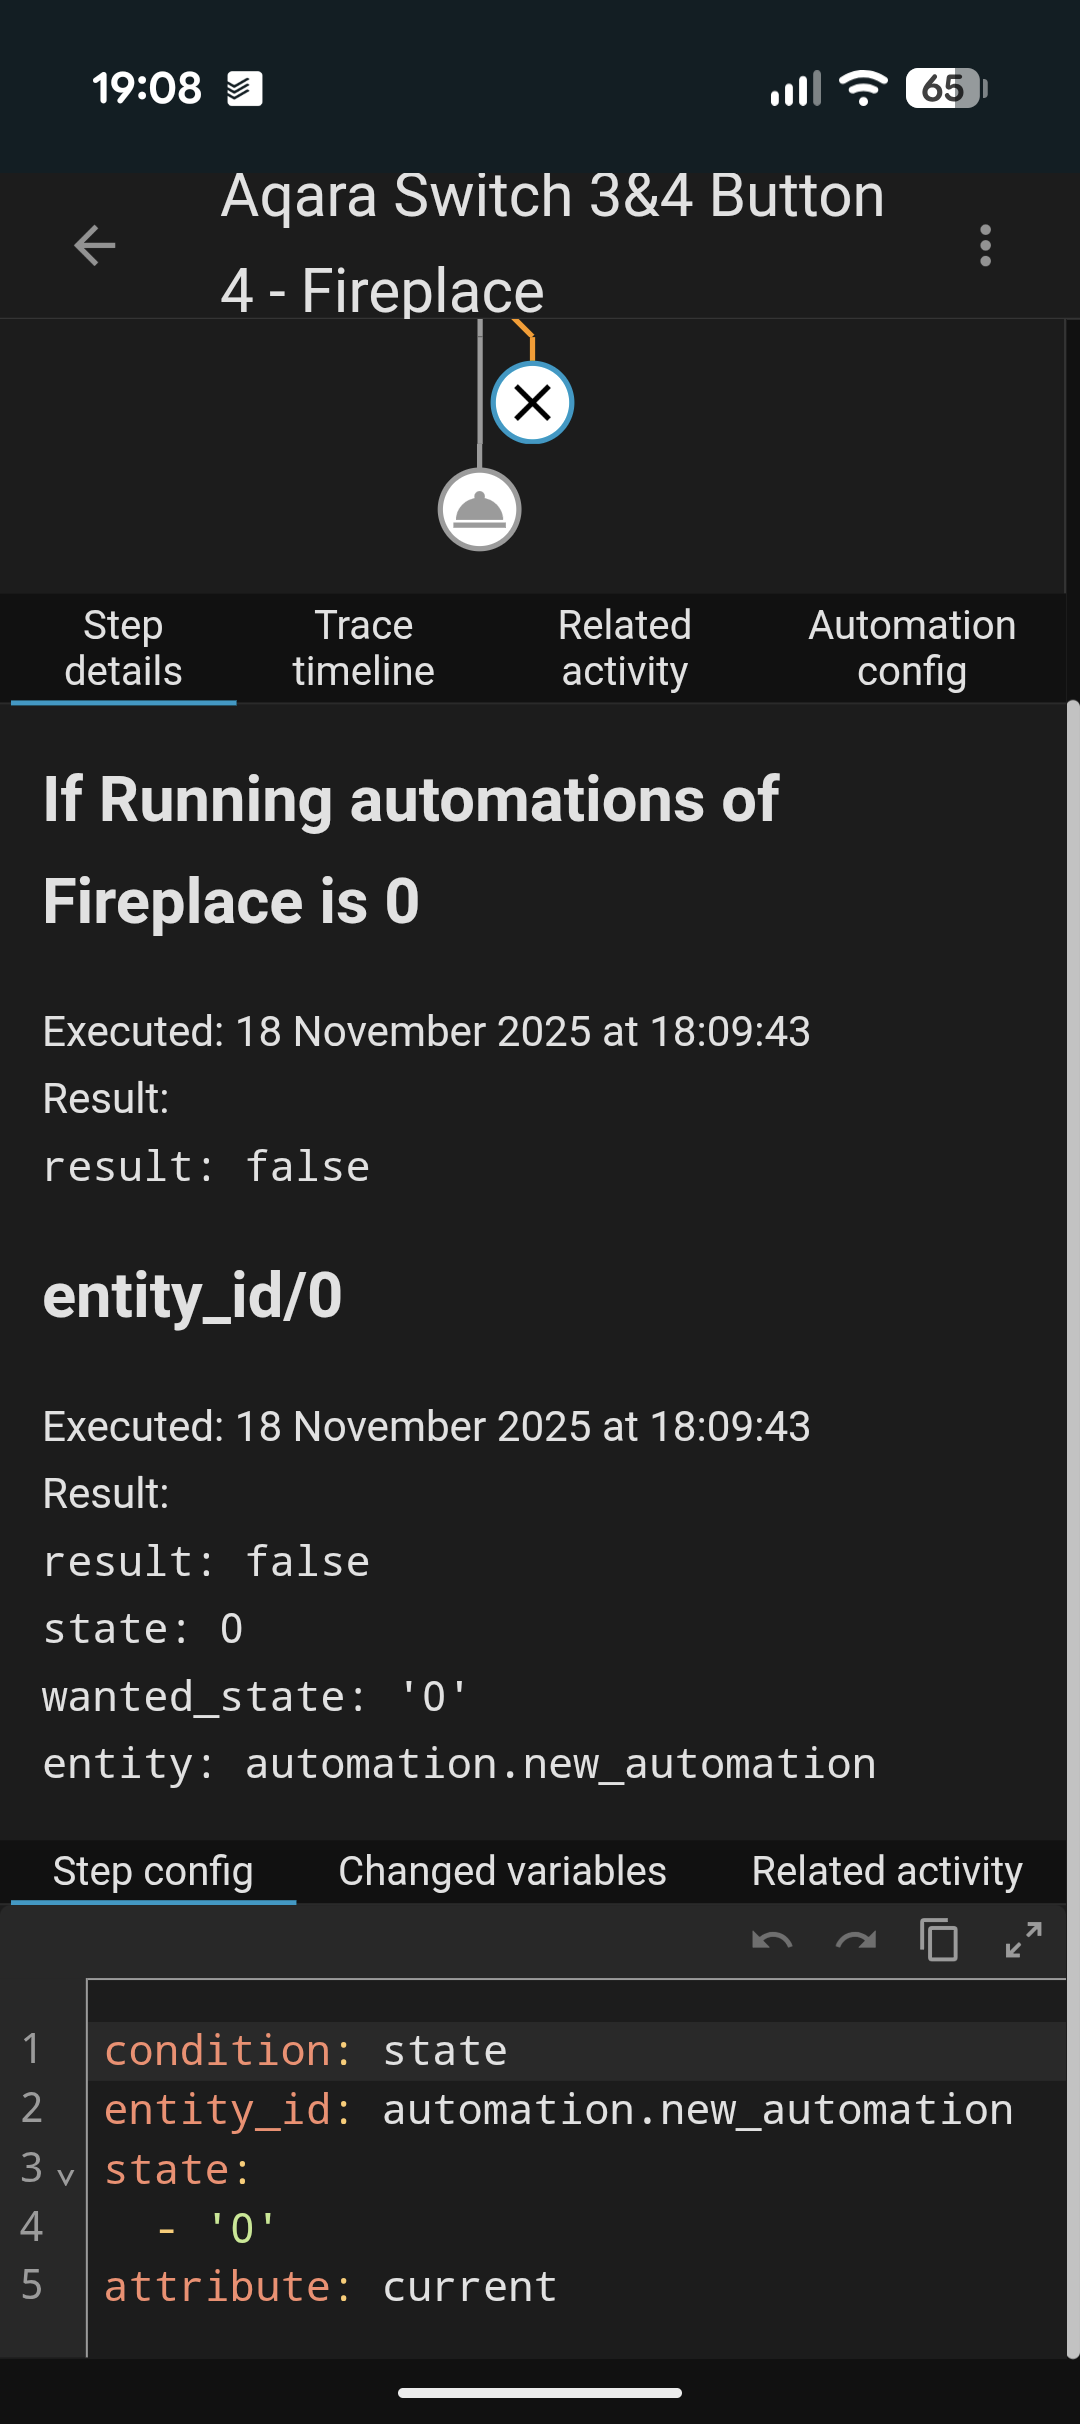This screenshot has width=1080, height=2424.
Task: Show the Automation config tab
Action: click(x=911, y=648)
